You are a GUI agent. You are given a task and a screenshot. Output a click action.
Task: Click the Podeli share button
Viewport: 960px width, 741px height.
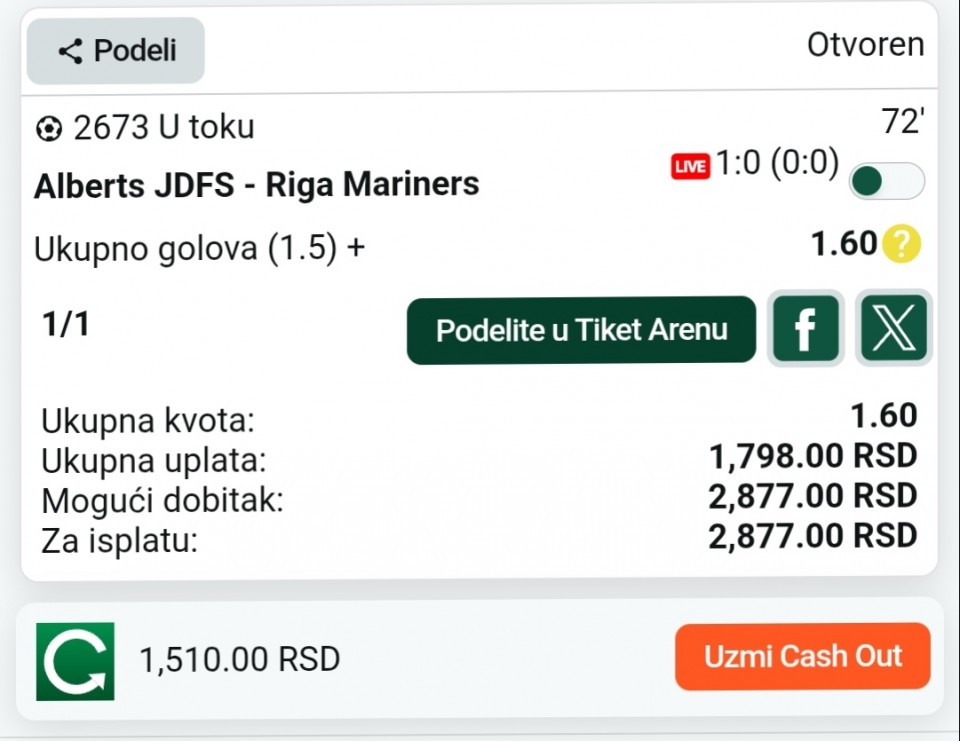coord(115,51)
